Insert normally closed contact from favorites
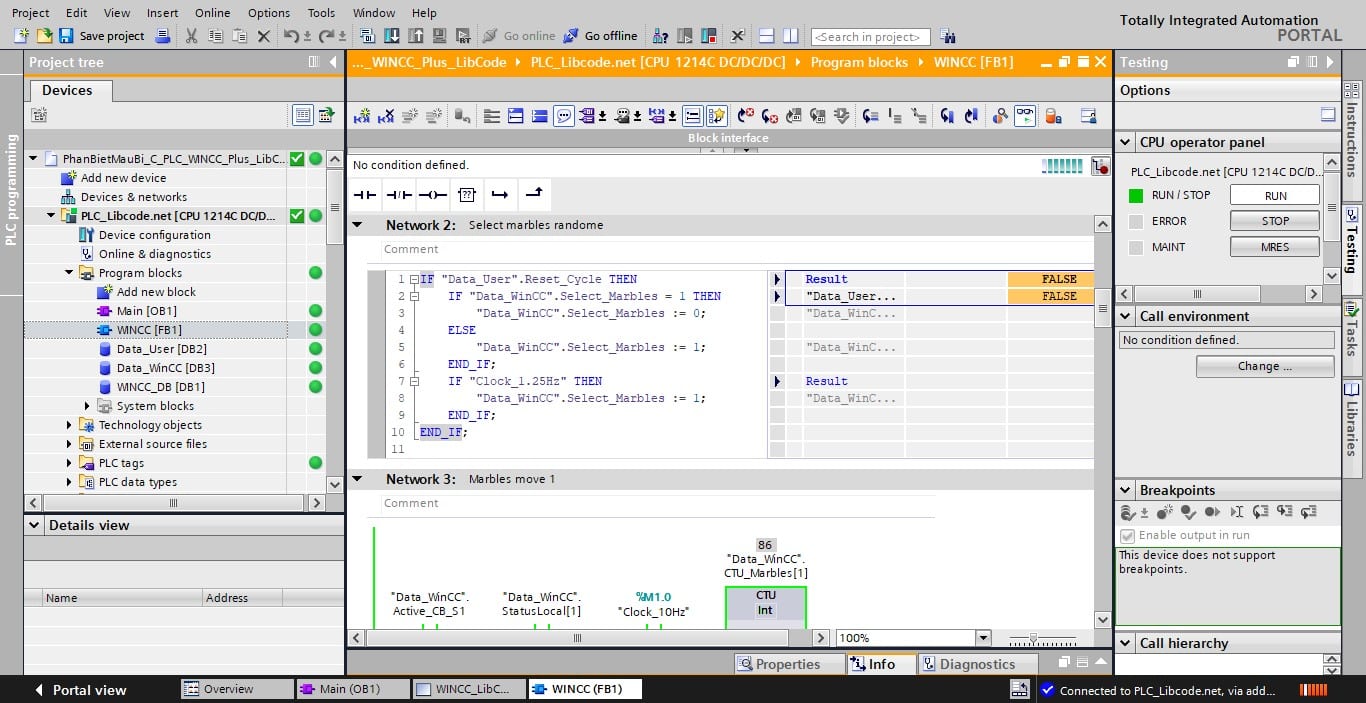Viewport: 1366px width, 703px height. [399, 194]
